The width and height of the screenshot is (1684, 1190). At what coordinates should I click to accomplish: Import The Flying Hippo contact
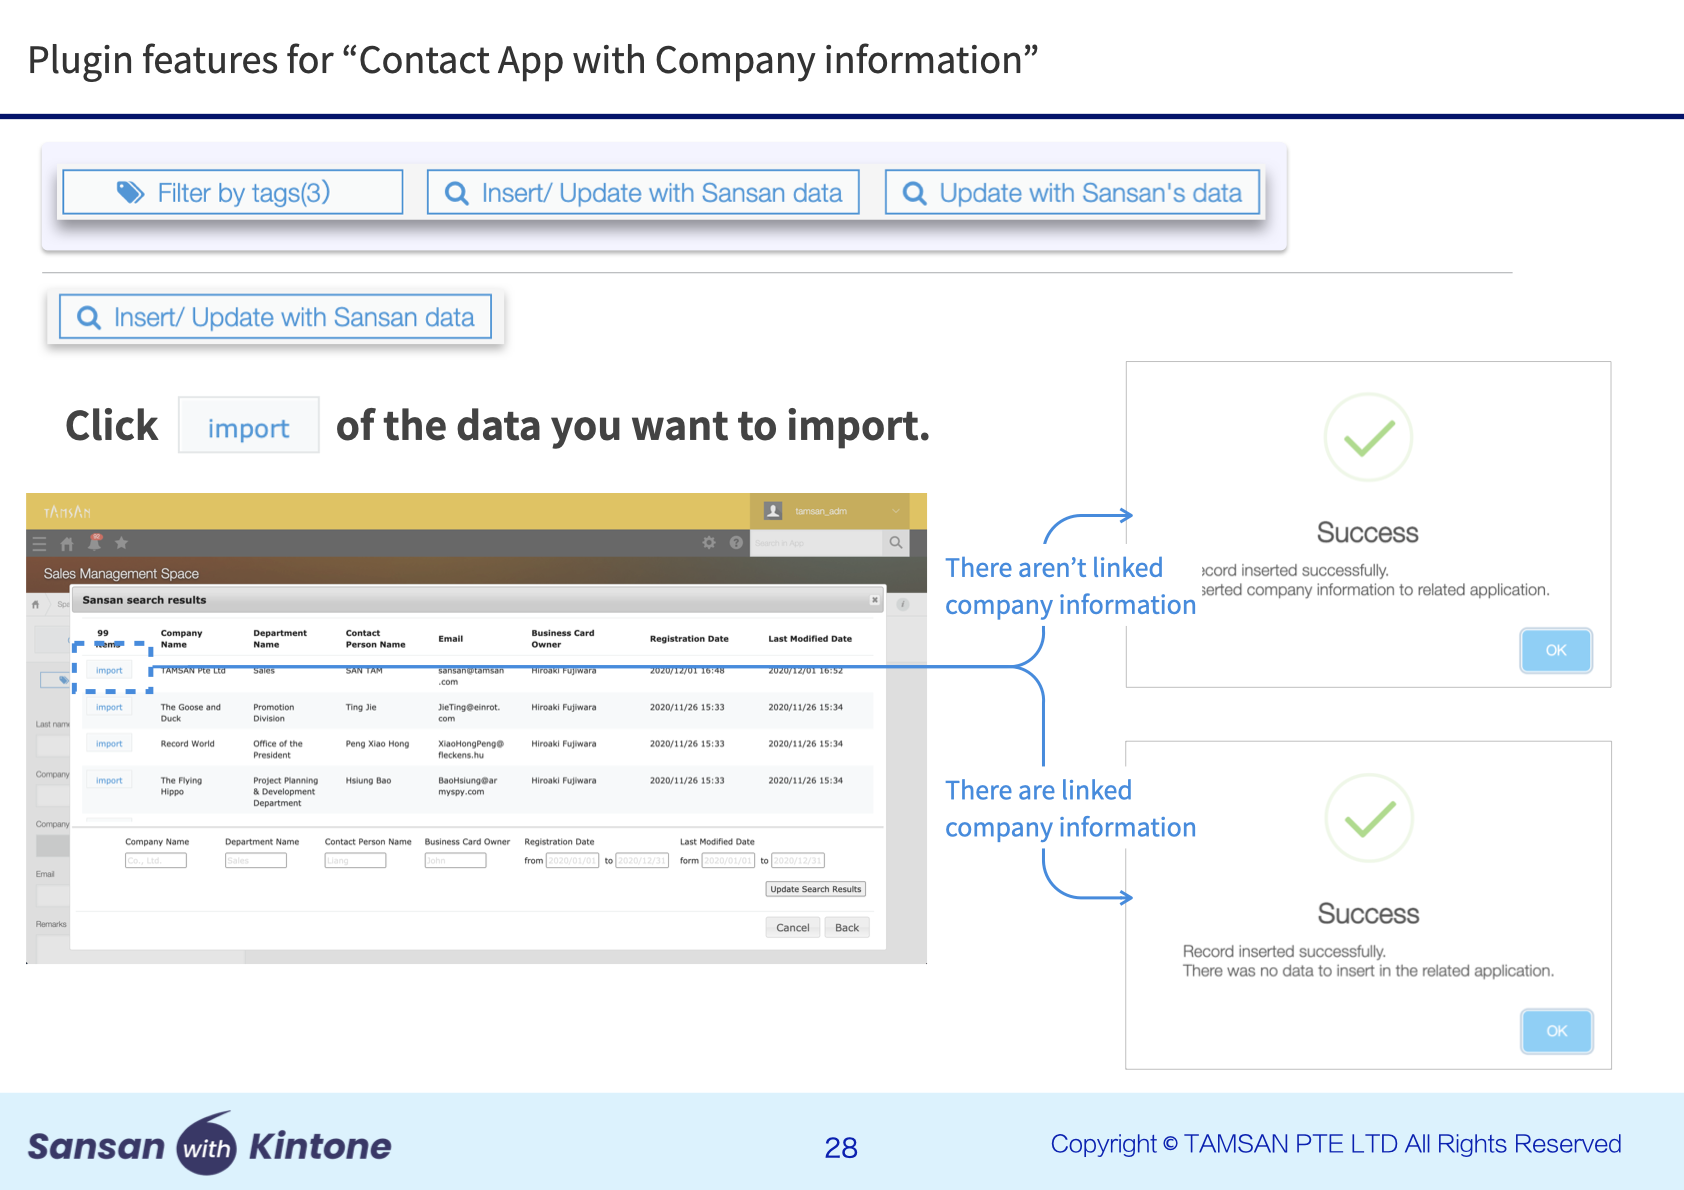point(110,781)
